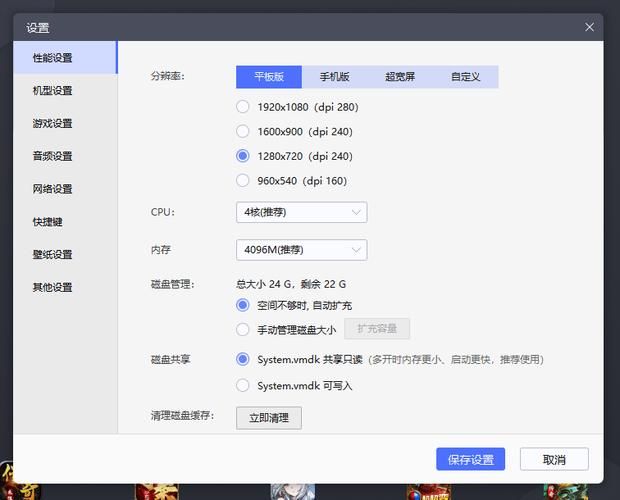
Task: Click 取消 to cancel settings
Action: (x=554, y=460)
